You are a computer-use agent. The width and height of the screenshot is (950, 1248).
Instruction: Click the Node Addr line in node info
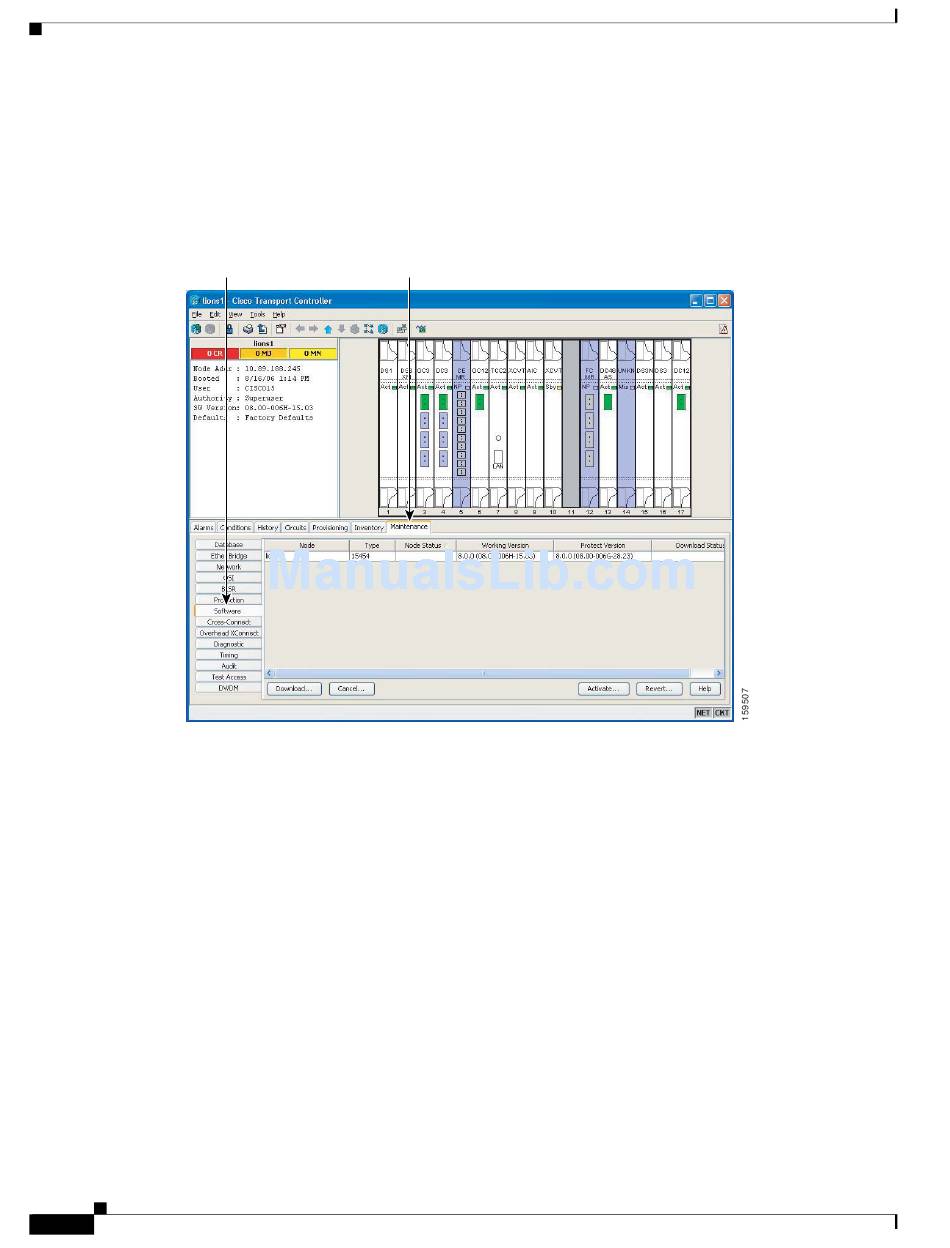point(246,369)
